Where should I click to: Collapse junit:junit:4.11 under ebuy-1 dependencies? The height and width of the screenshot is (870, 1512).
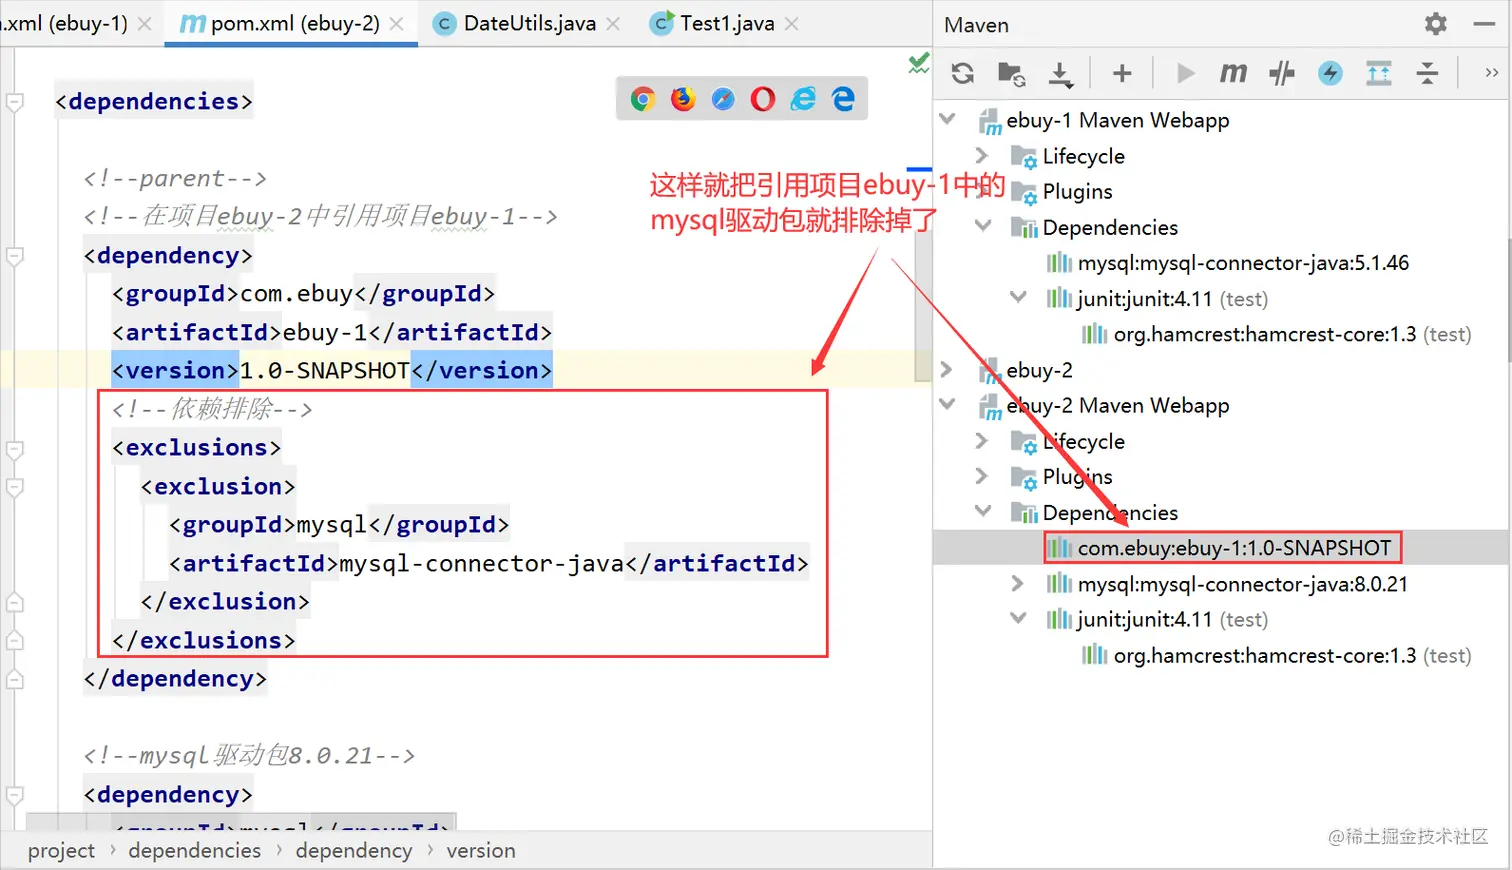click(1018, 297)
